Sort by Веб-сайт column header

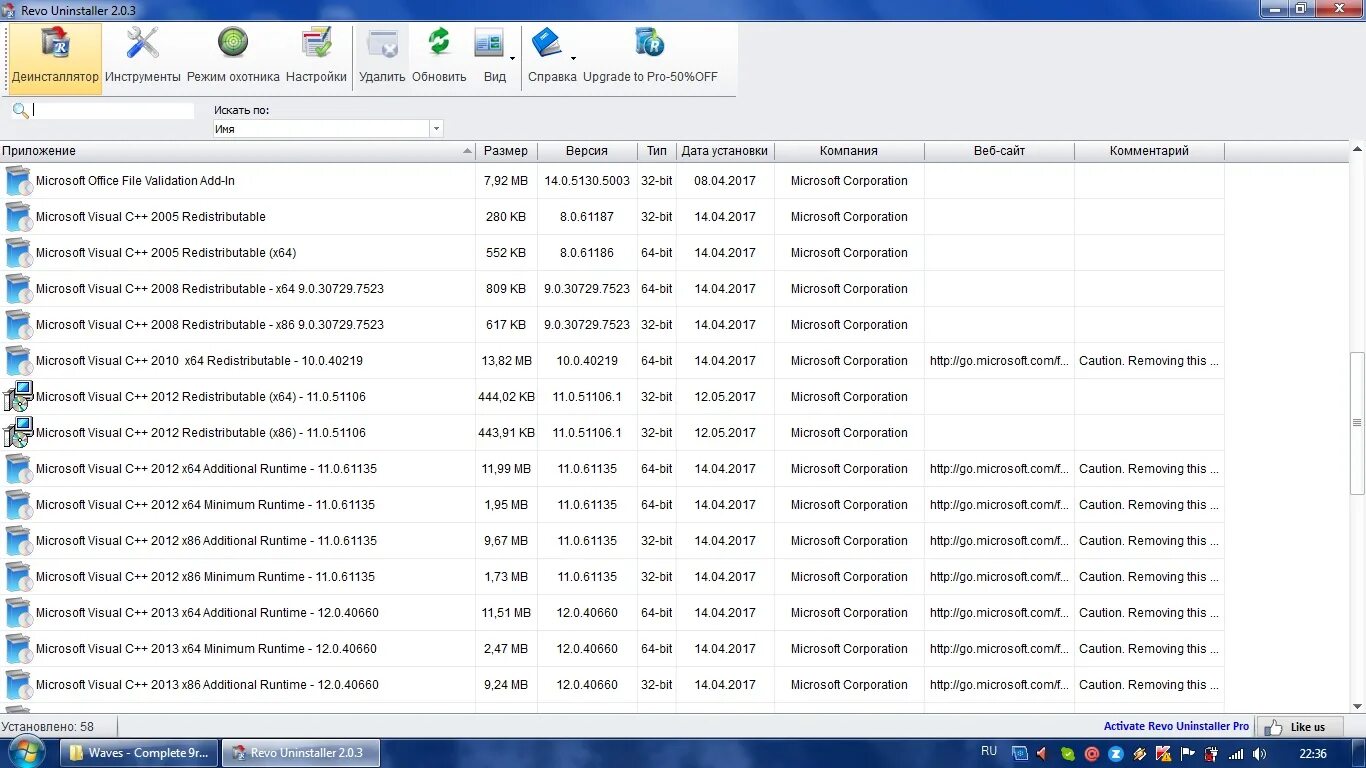coord(999,151)
